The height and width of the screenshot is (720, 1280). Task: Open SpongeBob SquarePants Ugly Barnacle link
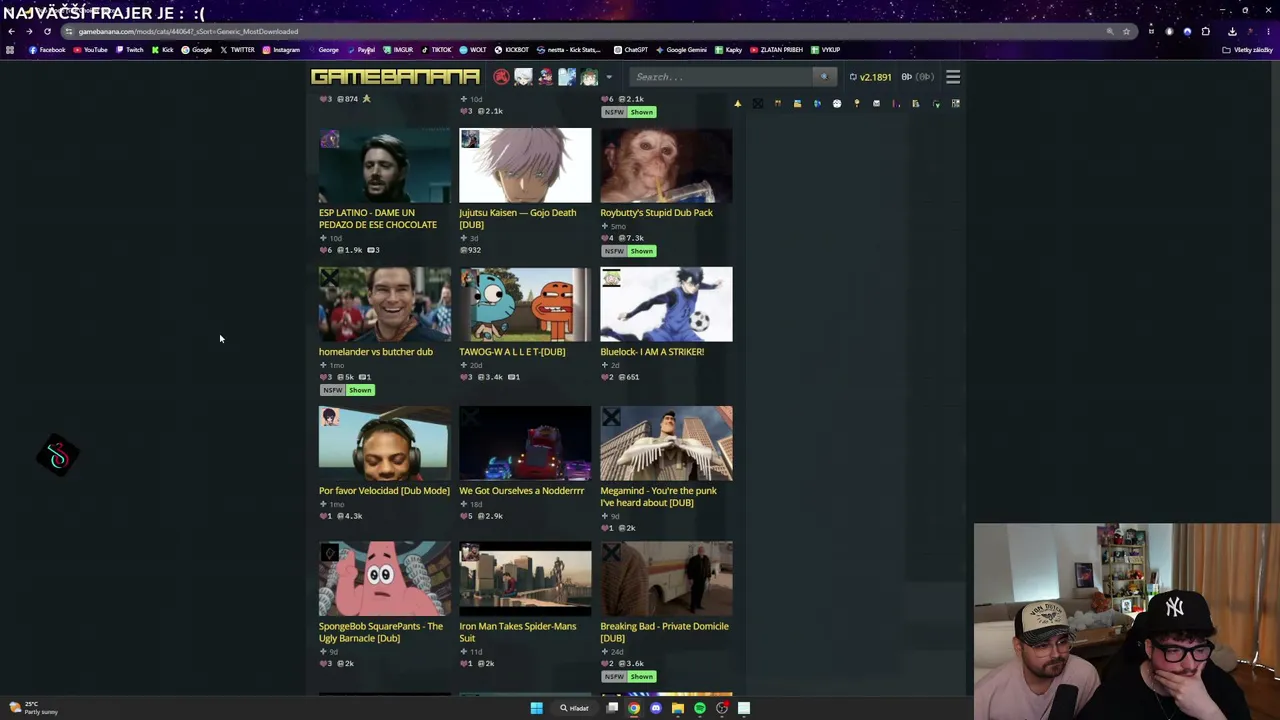(381, 632)
